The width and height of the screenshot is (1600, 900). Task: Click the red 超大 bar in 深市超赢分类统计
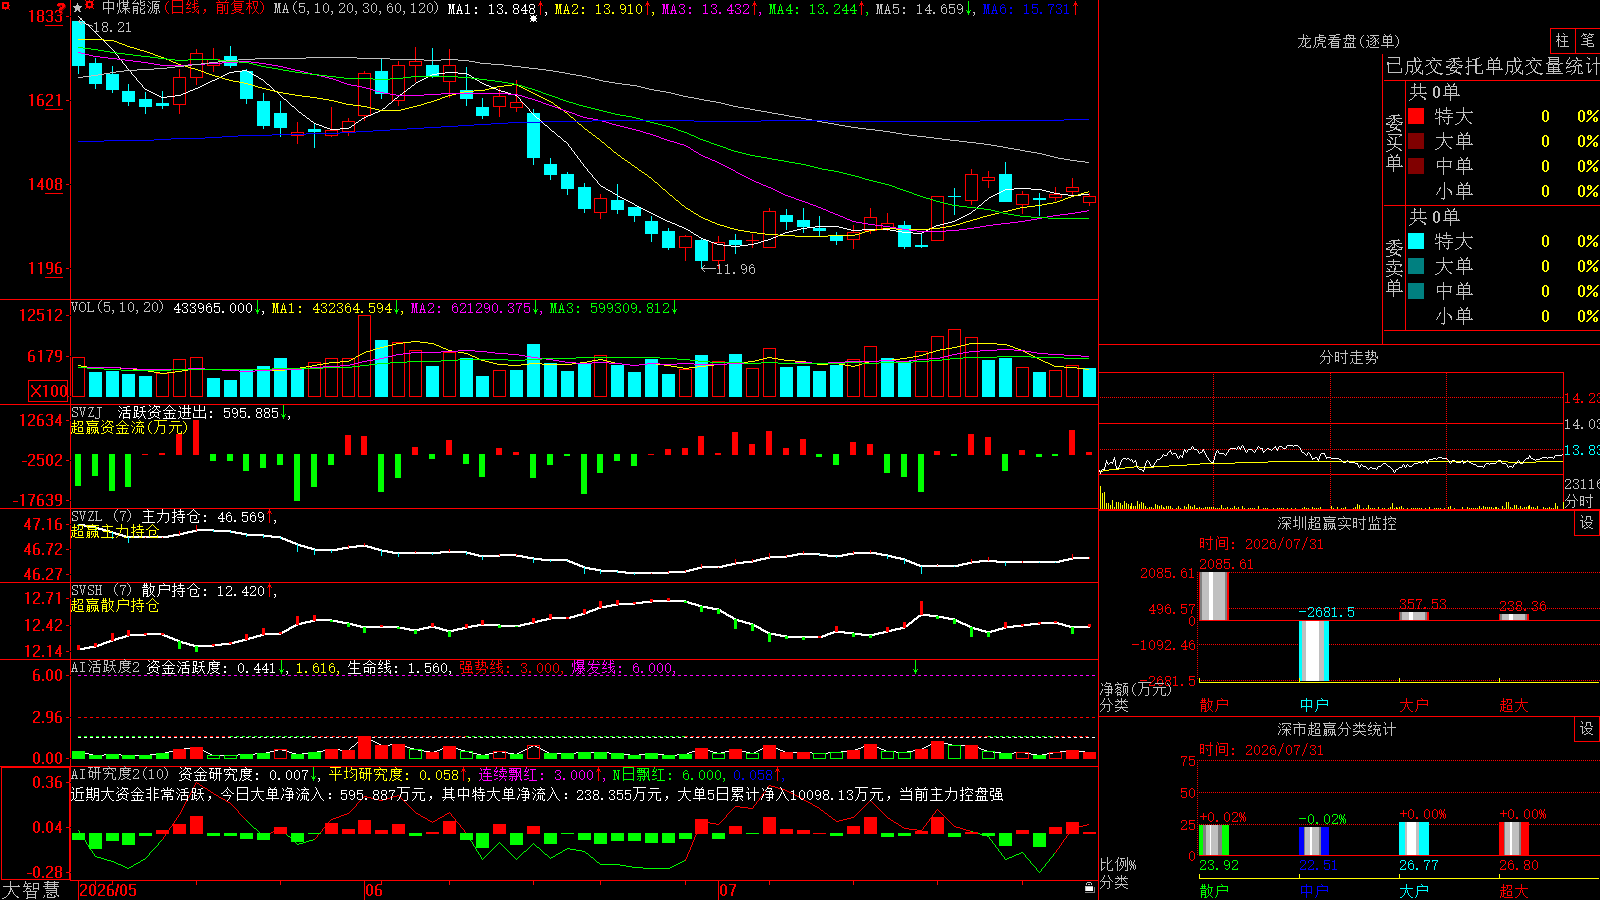click(1514, 839)
